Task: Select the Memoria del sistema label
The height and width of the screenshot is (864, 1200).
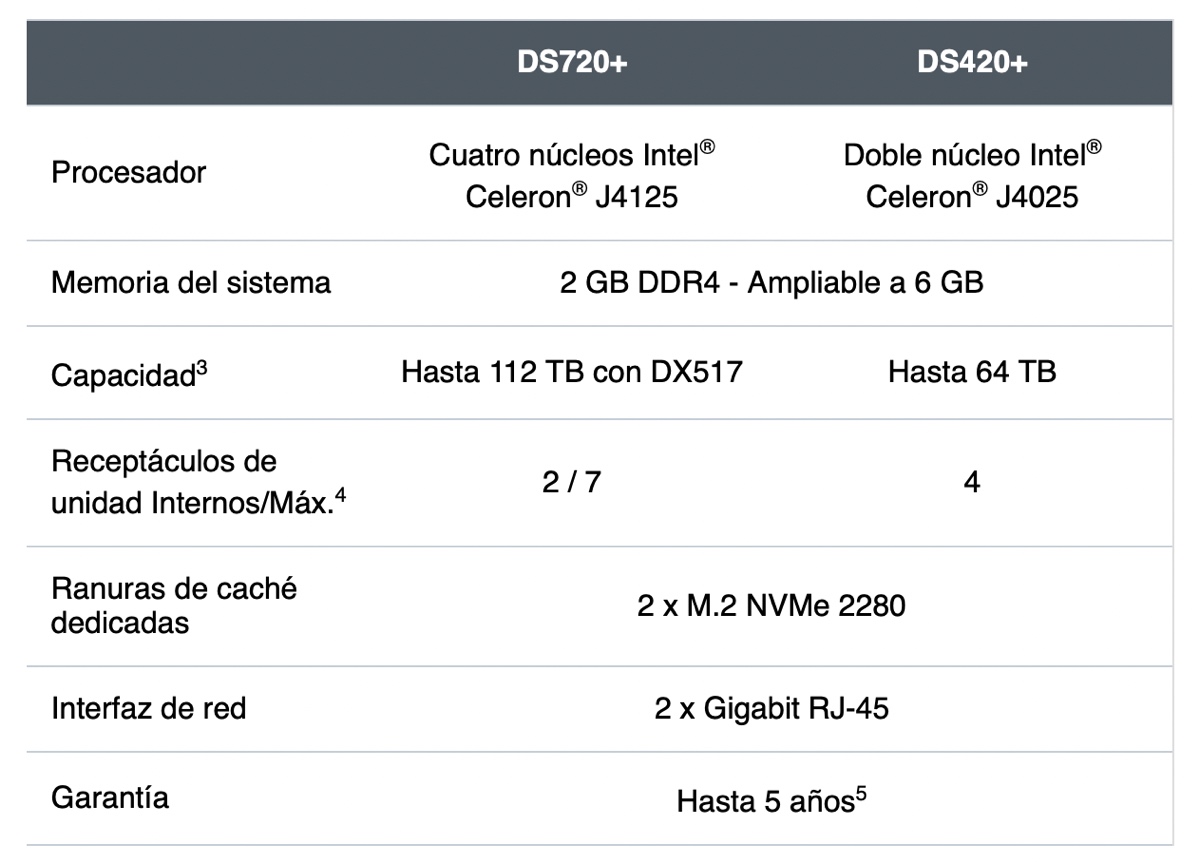Action: (x=191, y=283)
